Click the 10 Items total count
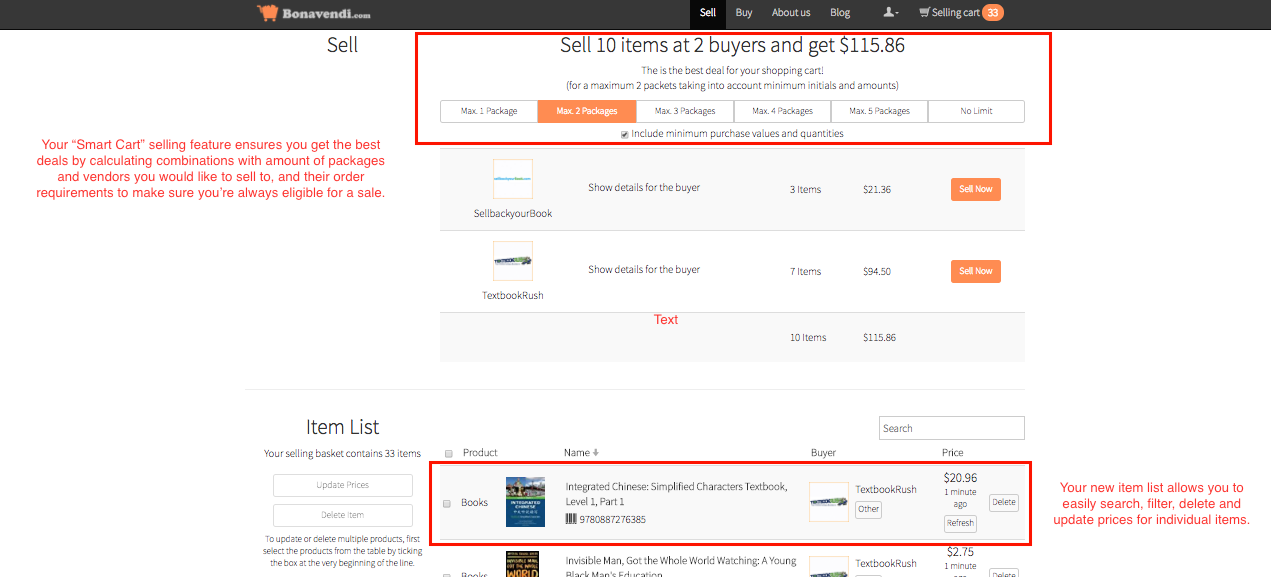The image size is (1271, 577). [x=808, y=338]
